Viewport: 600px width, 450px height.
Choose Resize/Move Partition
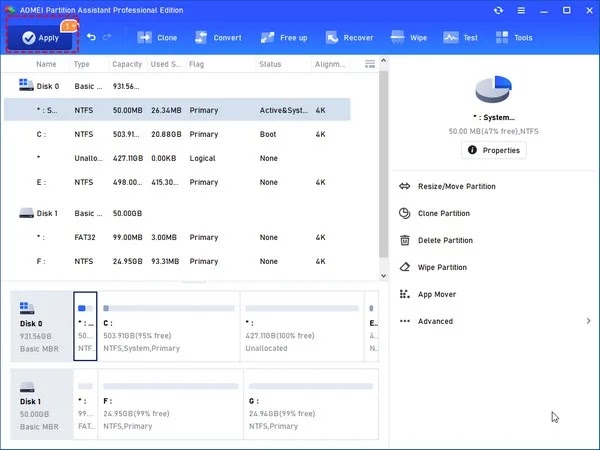point(457,186)
